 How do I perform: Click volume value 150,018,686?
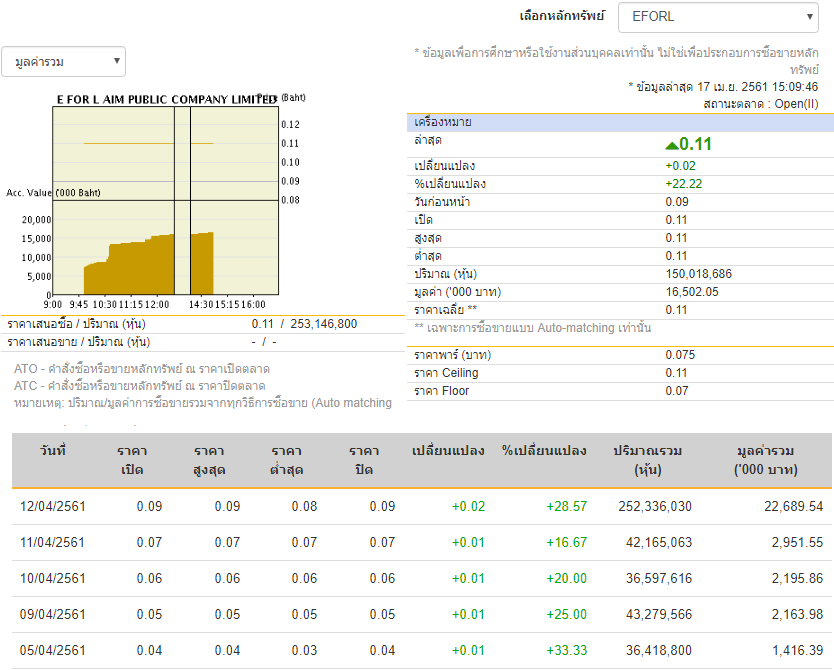tap(698, 274)
